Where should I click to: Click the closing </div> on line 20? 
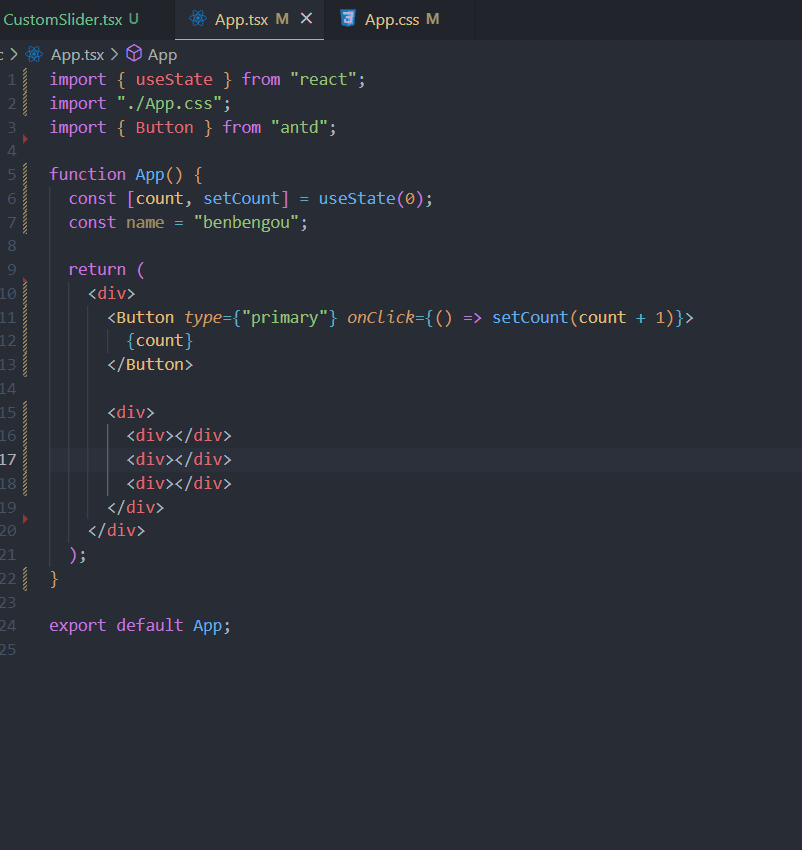coord(117,530)
